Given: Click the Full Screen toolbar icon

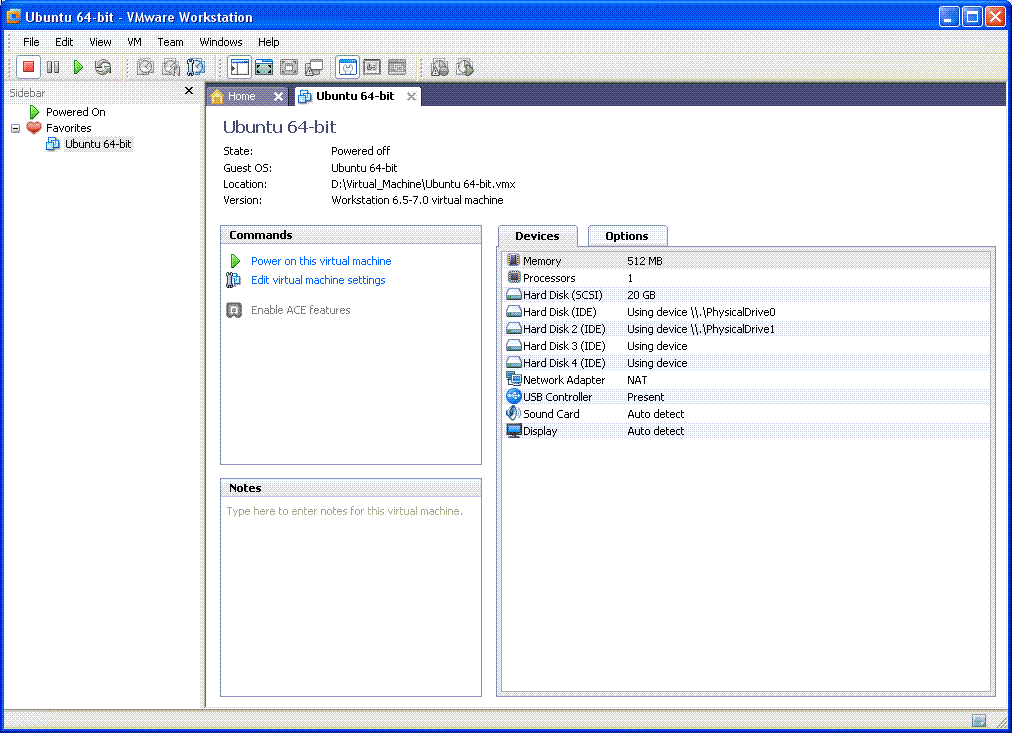Looking at the screenshot, I should pyautogui.click(x=289, y=67).
